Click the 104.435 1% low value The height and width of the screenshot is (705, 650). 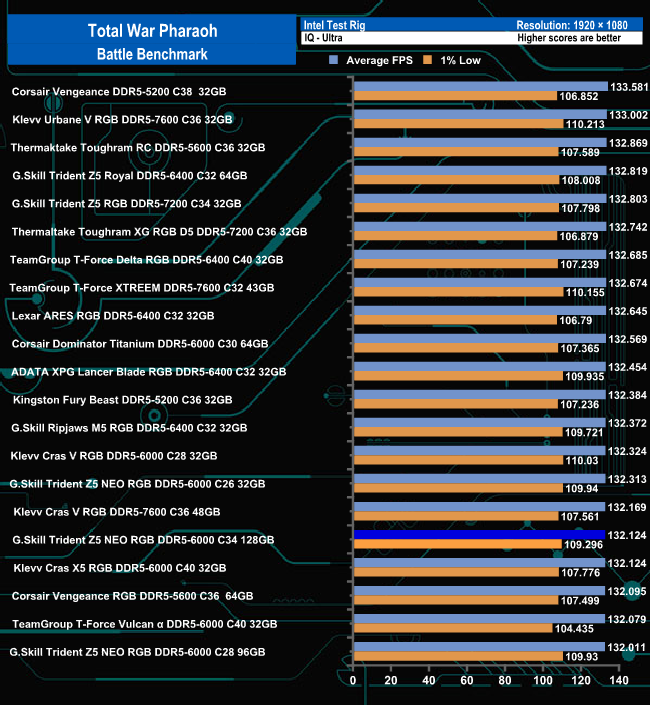click(x=574, y=629)
